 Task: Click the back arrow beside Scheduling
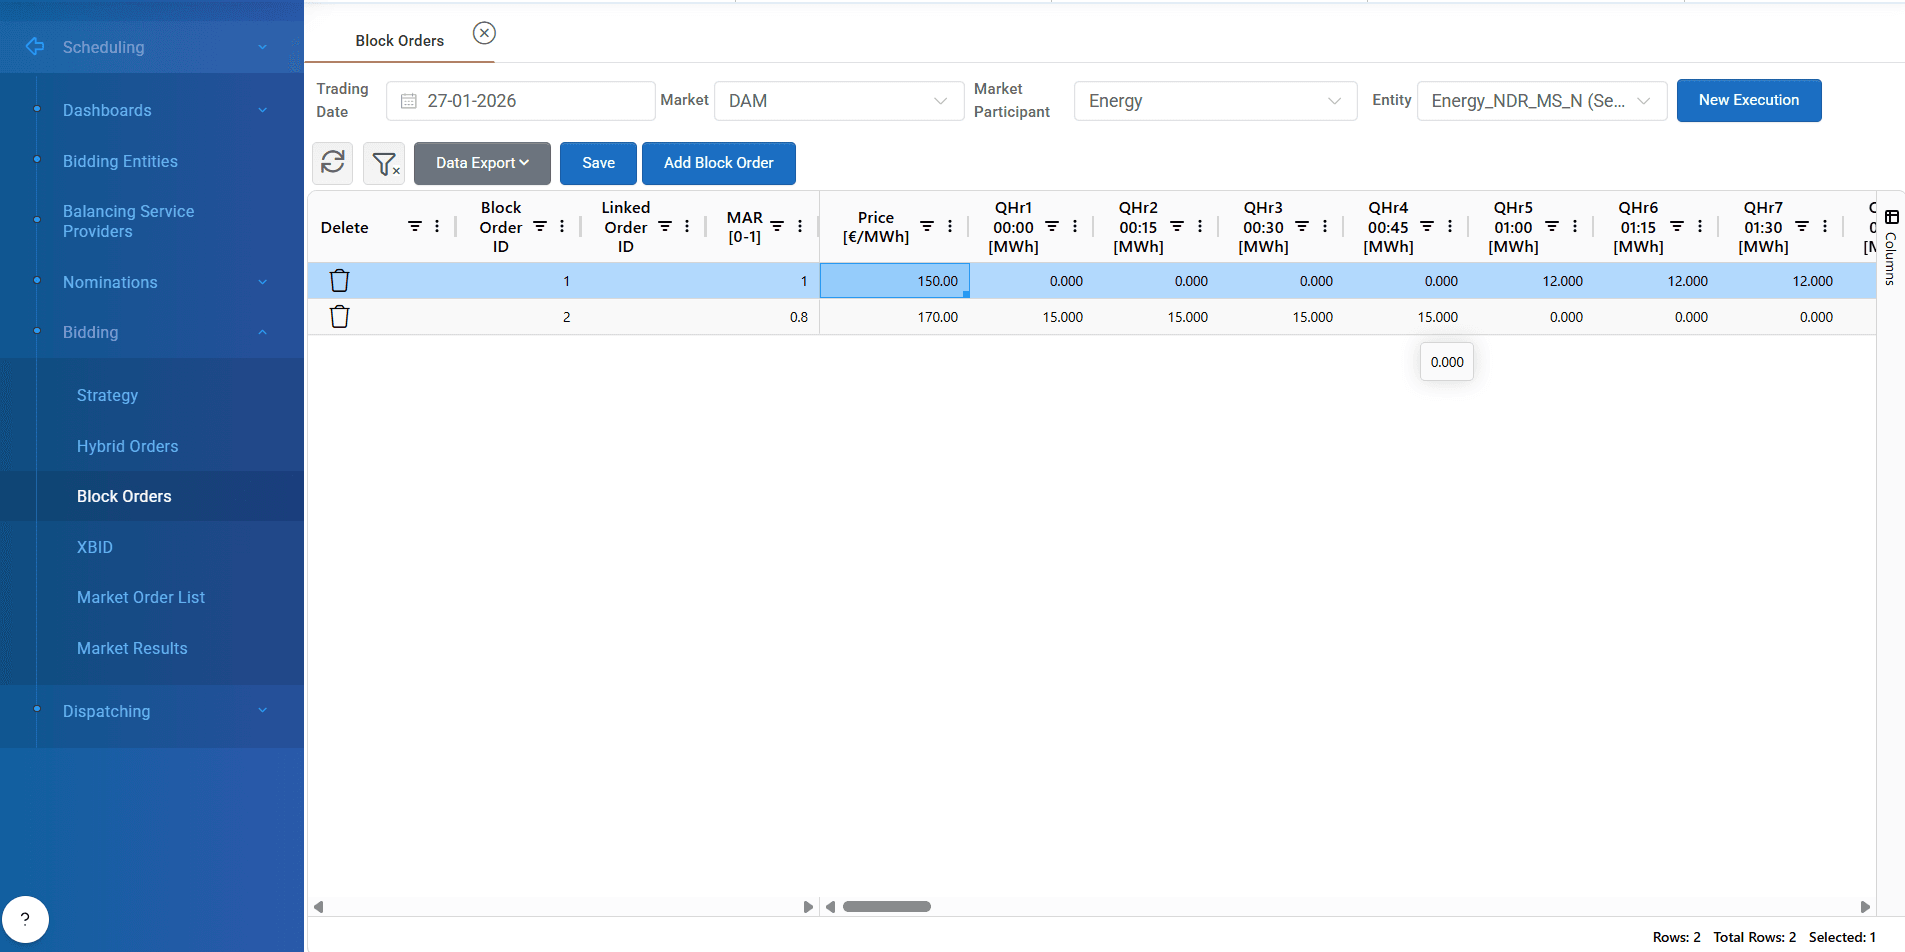click(35, 46)
